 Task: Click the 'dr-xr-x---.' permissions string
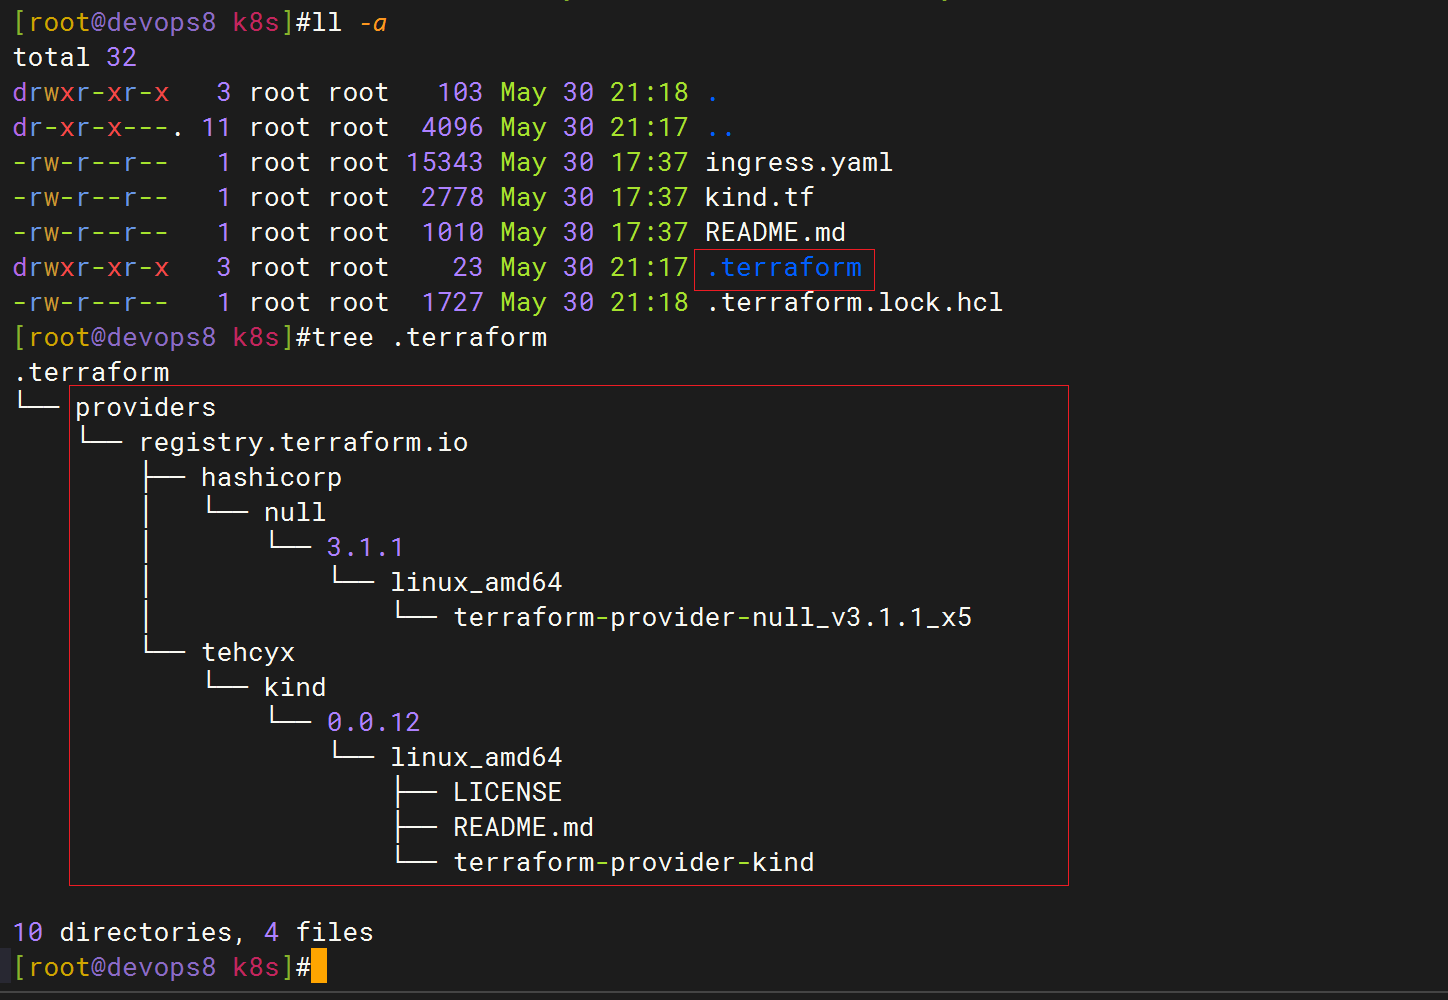coord(98,127)
